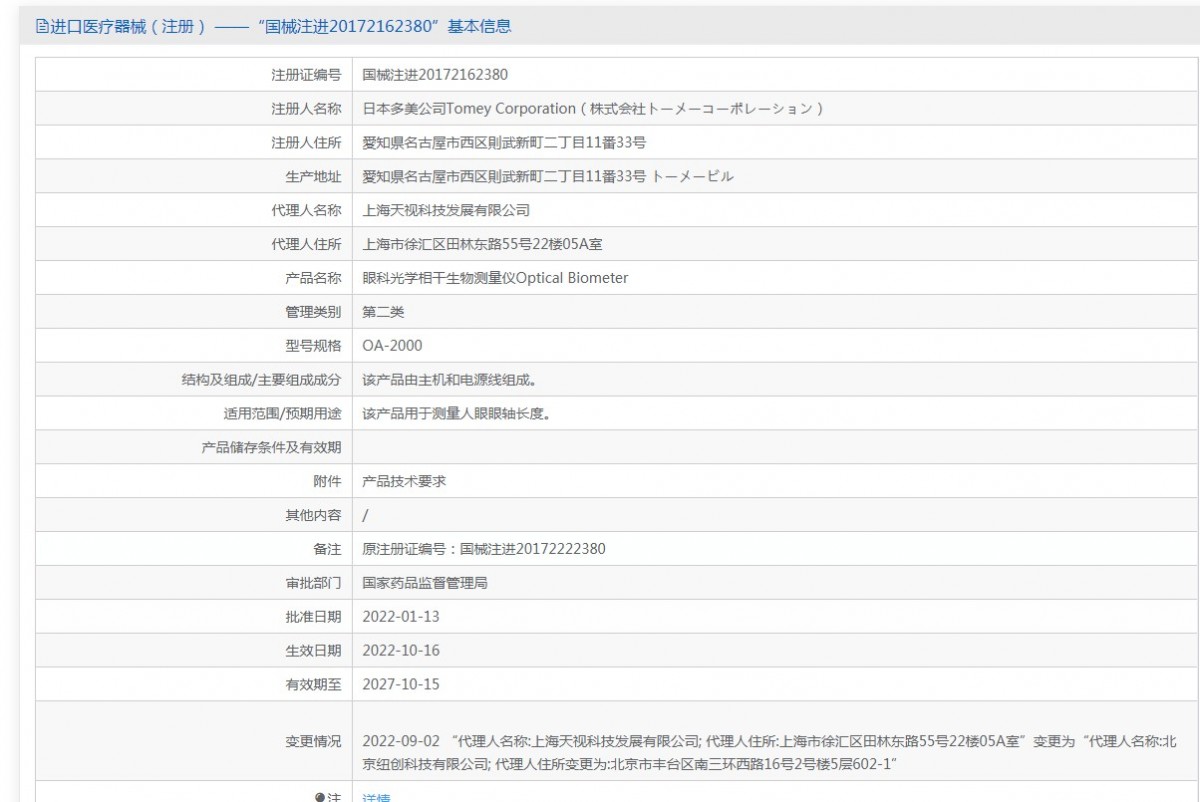Image resolution: width=1200 pixels, height=802 pixels.
Task: Select the 注册人名称 row label
Action: click(306, 108)
